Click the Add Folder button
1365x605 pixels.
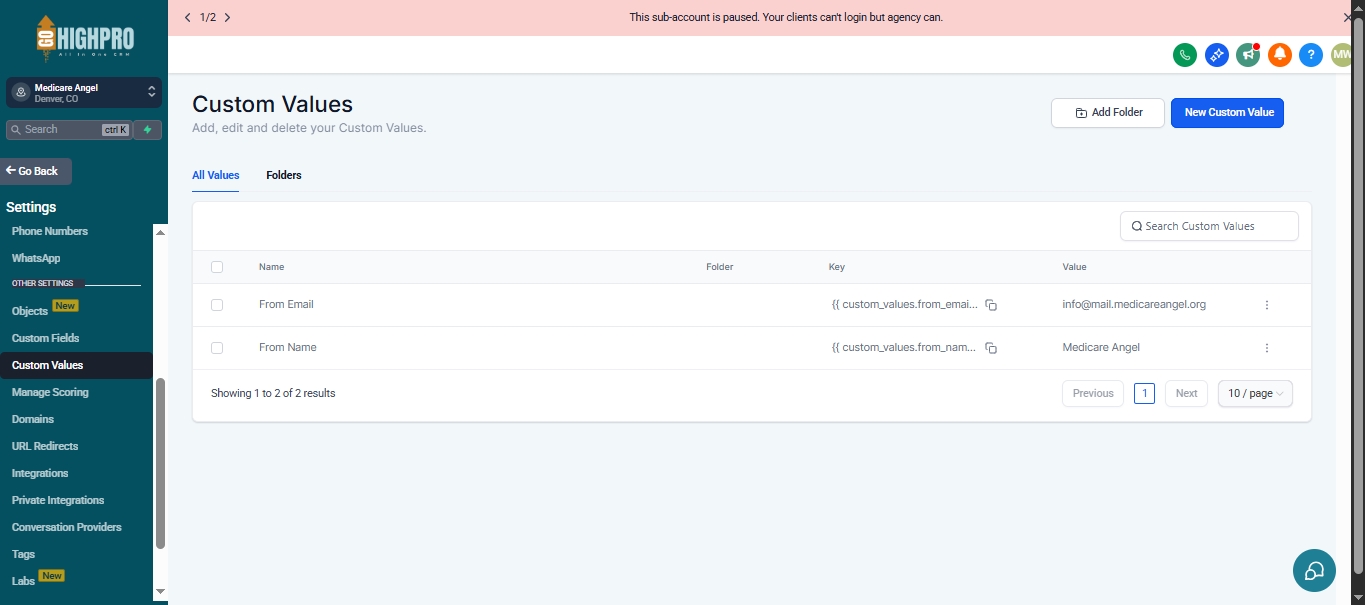[x=1108, y=113]
